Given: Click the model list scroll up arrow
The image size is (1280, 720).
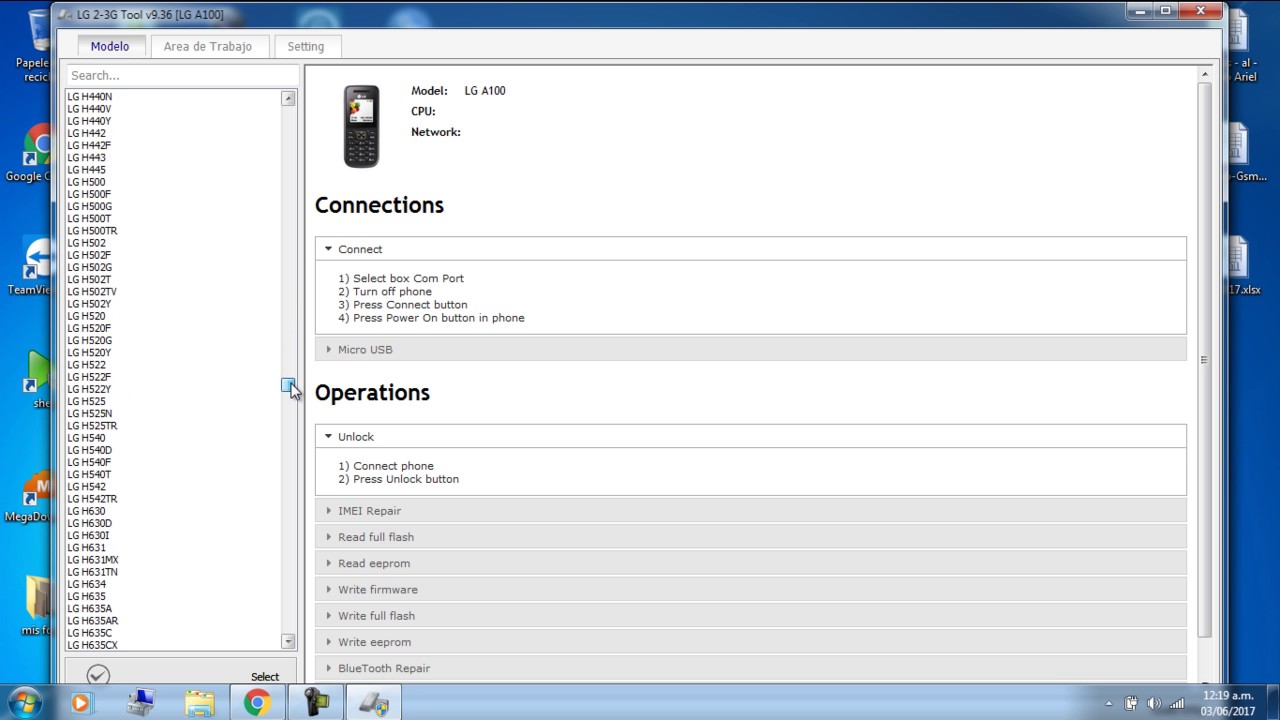Looking at the screenshot, I should click(x=288, y=98).
